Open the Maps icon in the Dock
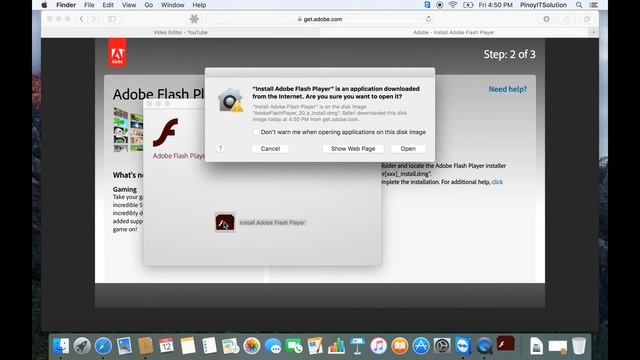The width and height of the screenshot is (640, 360). [x=230, y=346]
